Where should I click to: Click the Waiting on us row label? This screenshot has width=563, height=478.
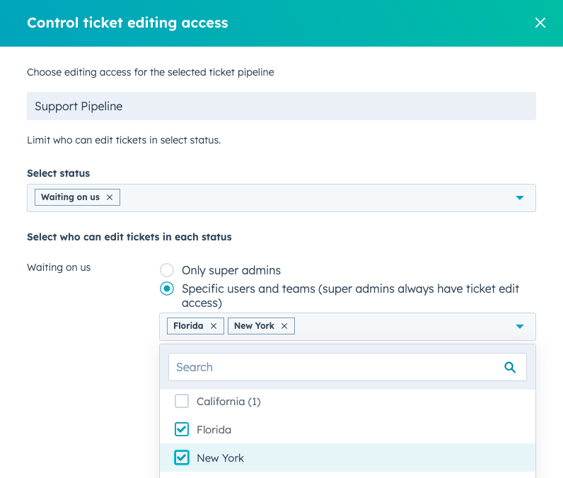tap(59, 268)
